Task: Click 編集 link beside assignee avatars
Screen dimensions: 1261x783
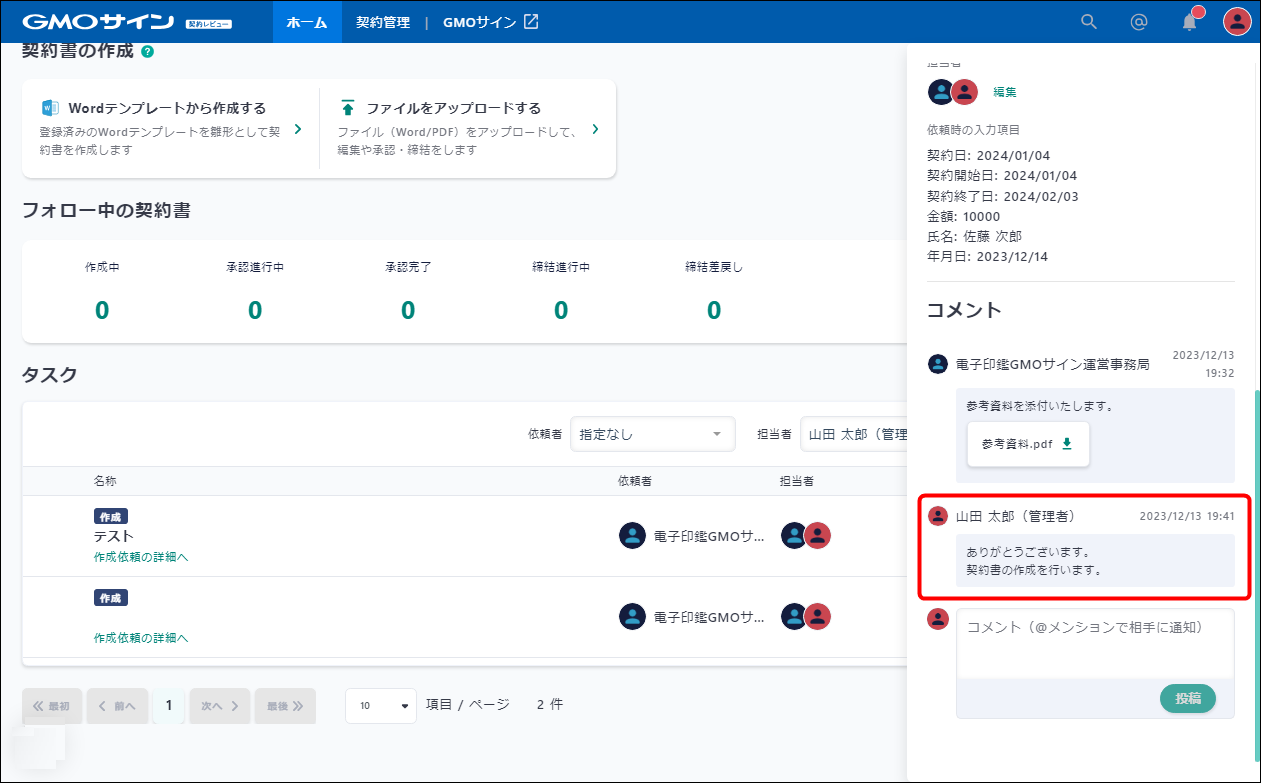Action: [1004, 92]
